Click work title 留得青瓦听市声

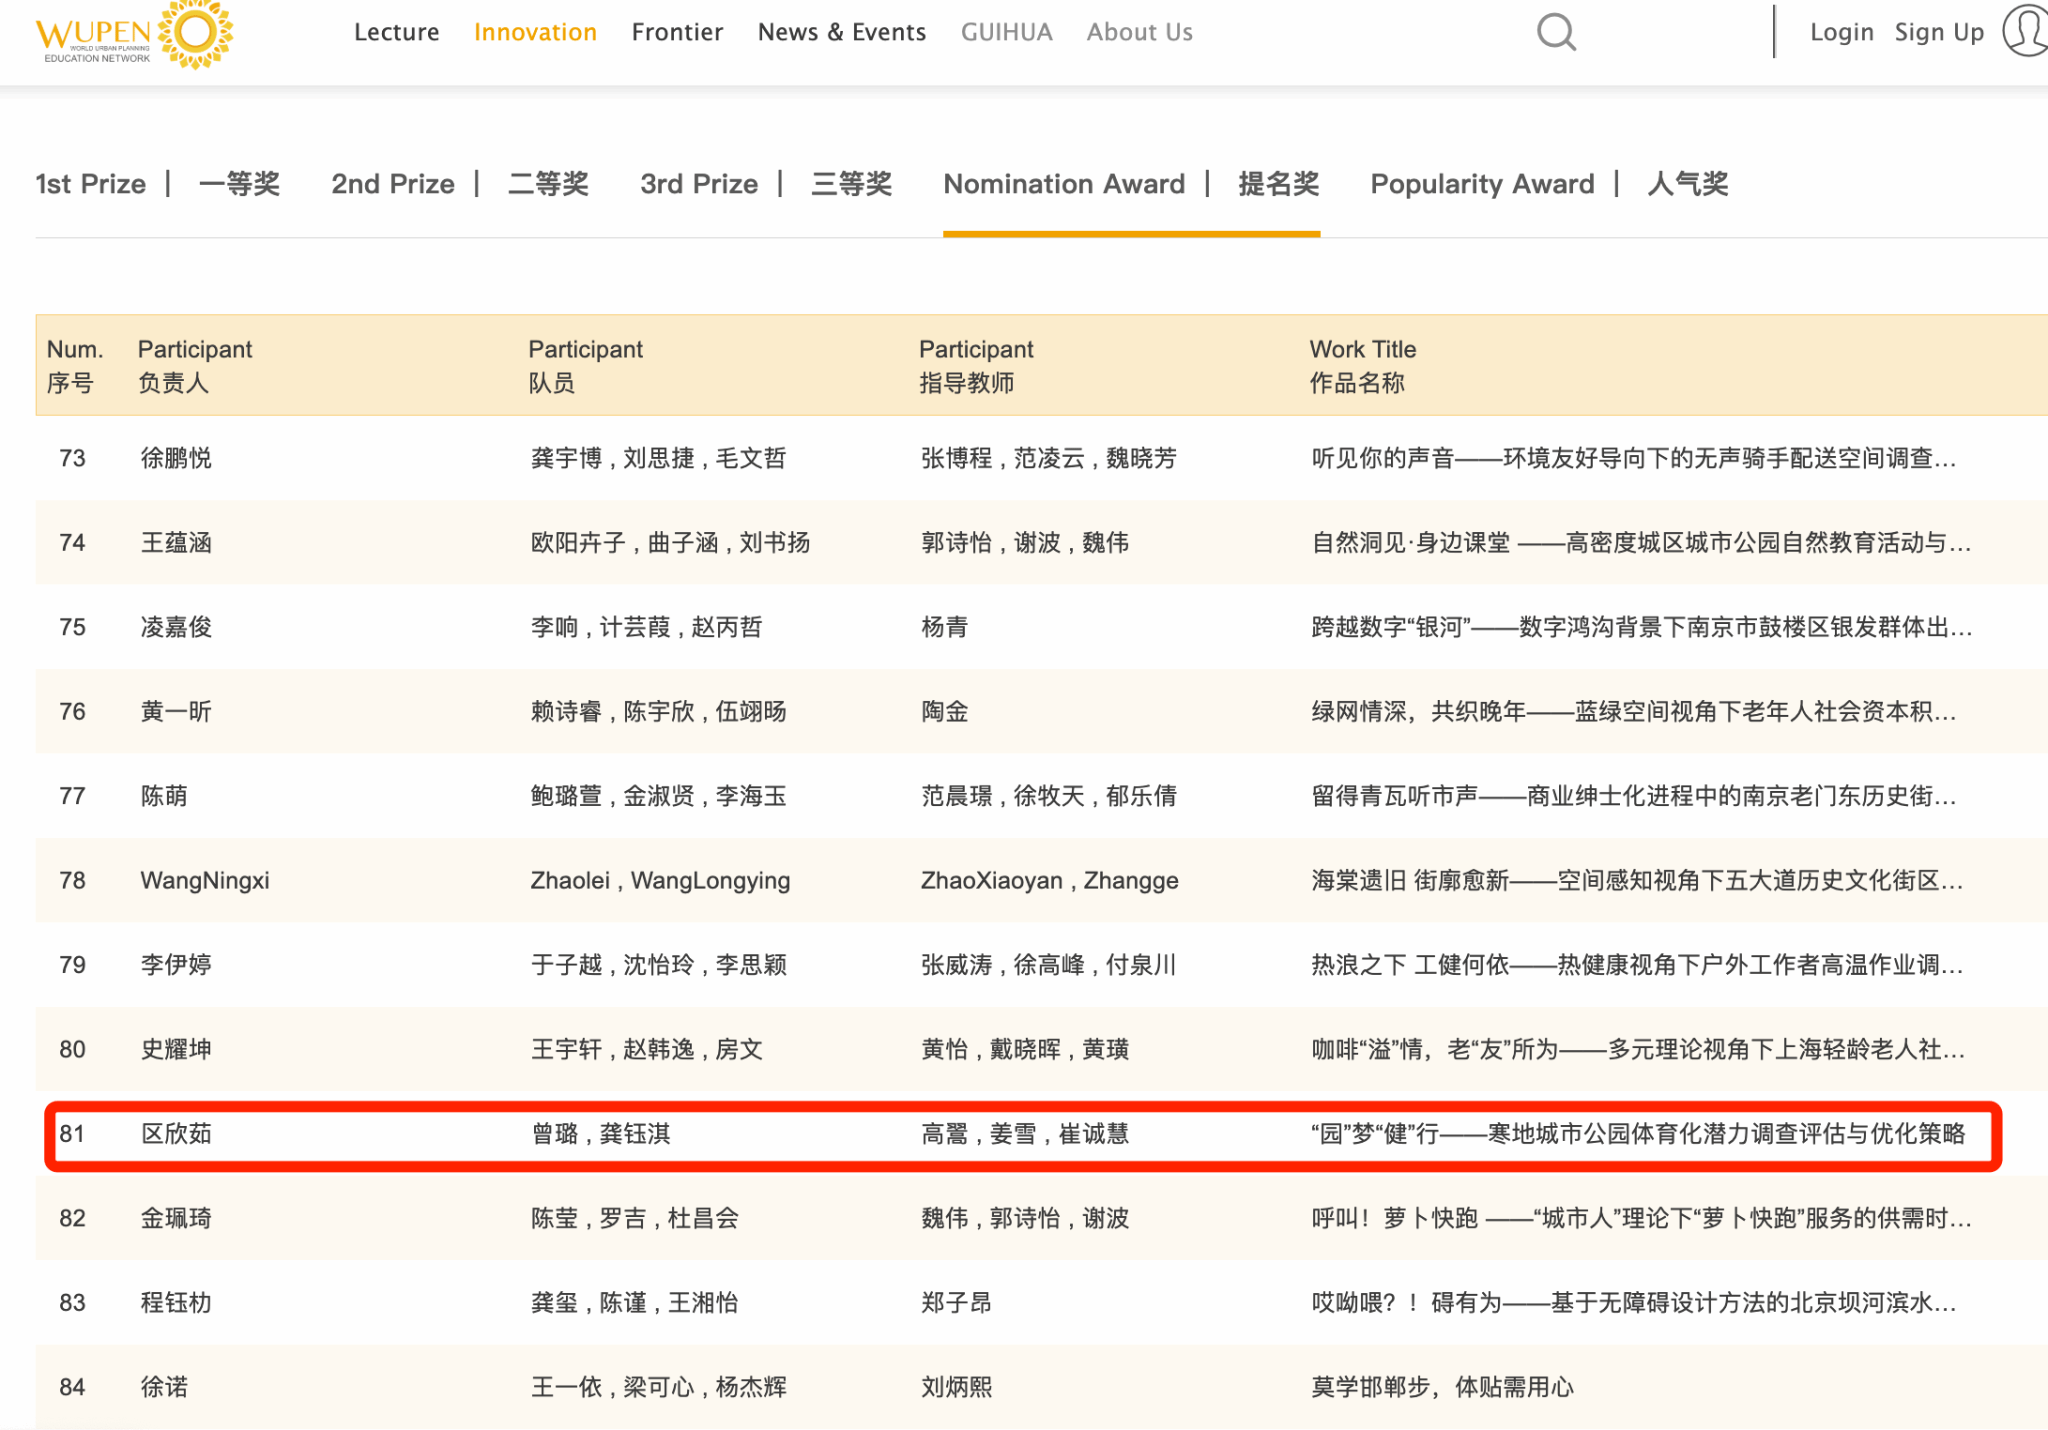[1634, 796]
